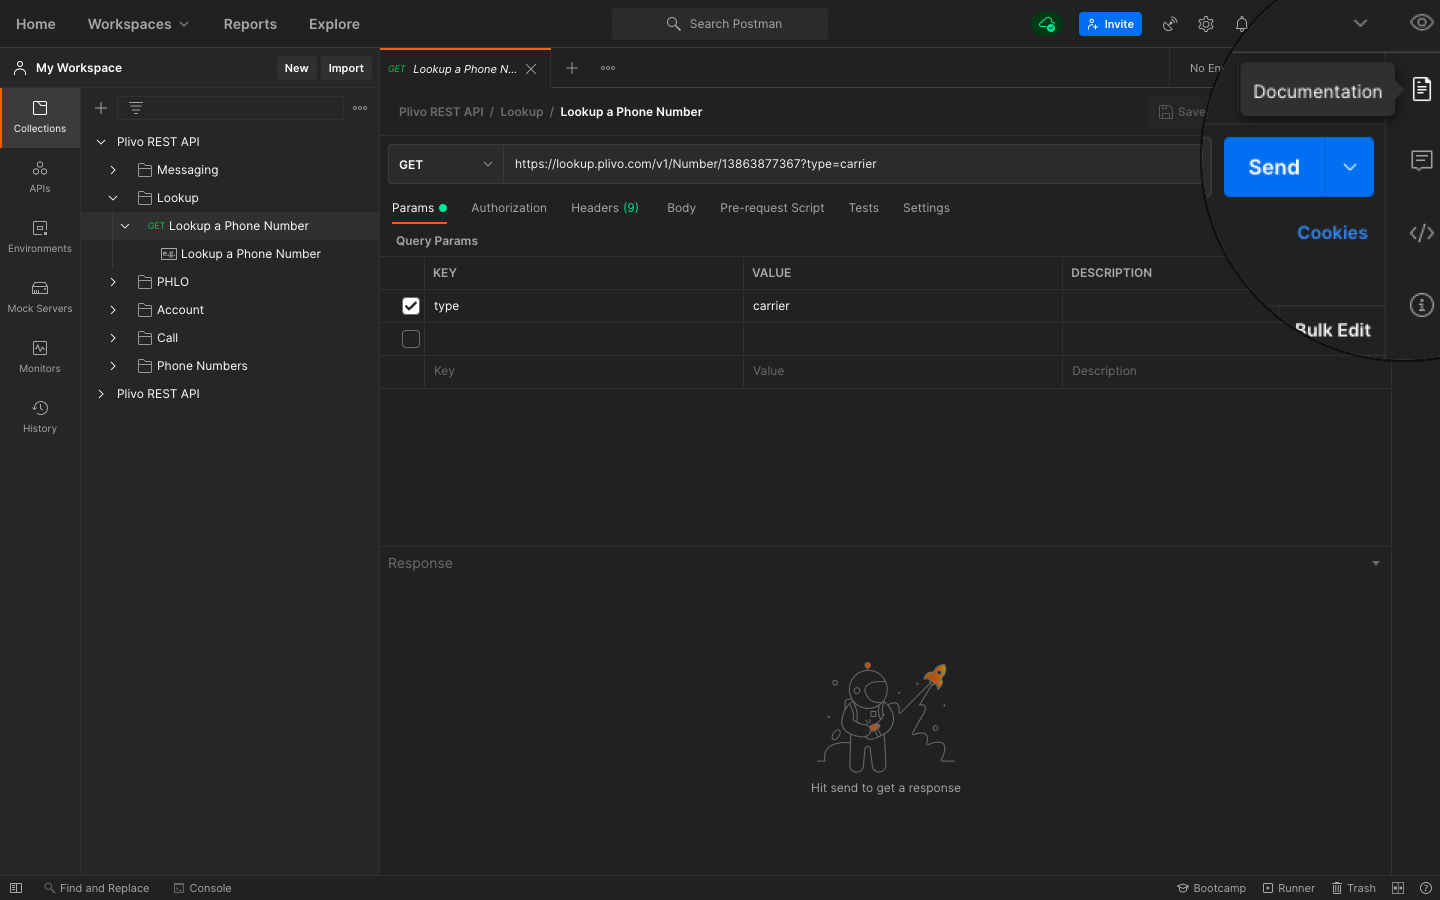
Task: Click the Cookies link
Action: (x=1332, y=233)
